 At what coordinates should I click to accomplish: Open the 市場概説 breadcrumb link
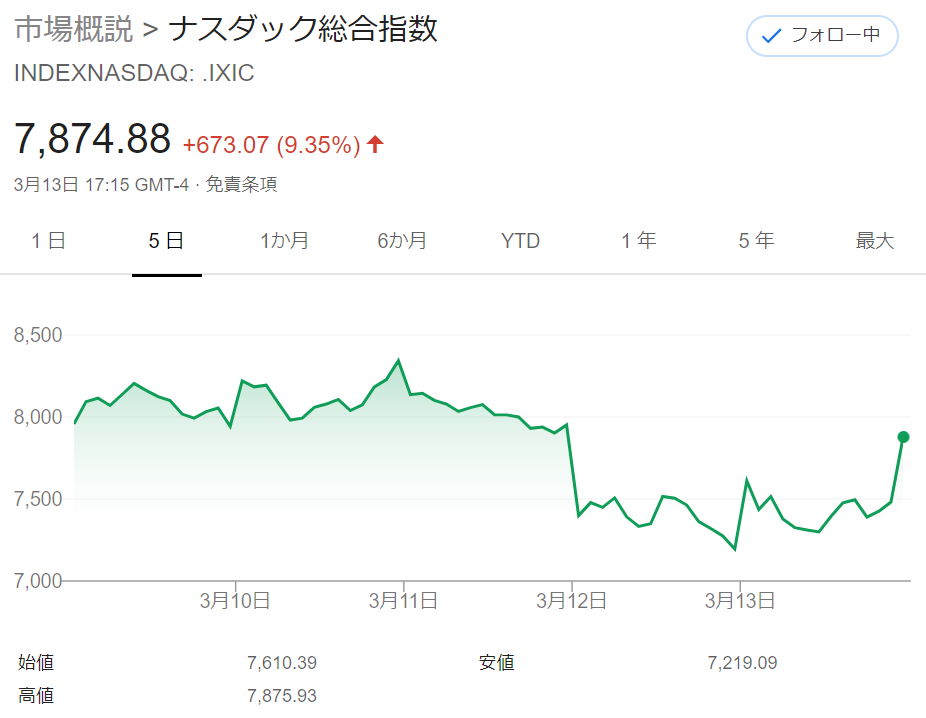point(74,29)
